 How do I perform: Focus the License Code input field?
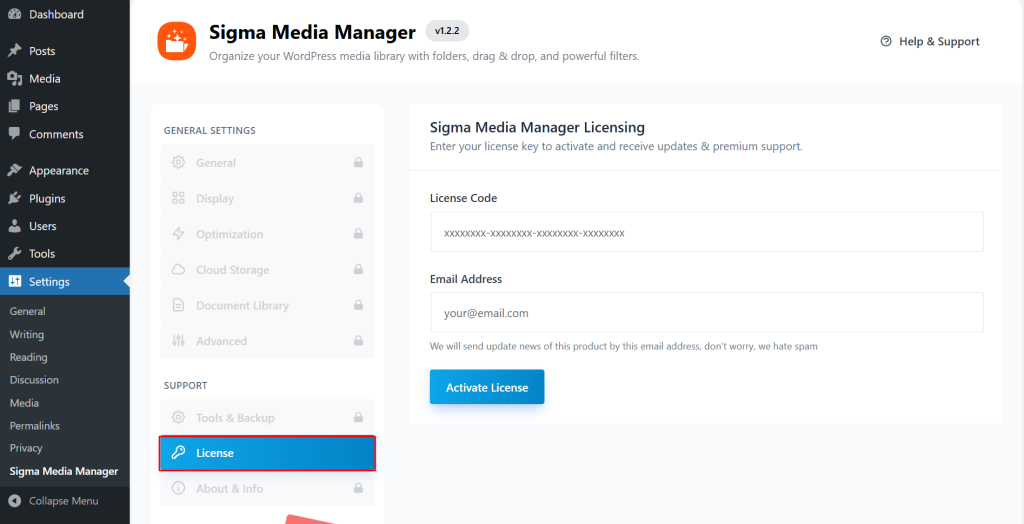(x=707, y=232)
